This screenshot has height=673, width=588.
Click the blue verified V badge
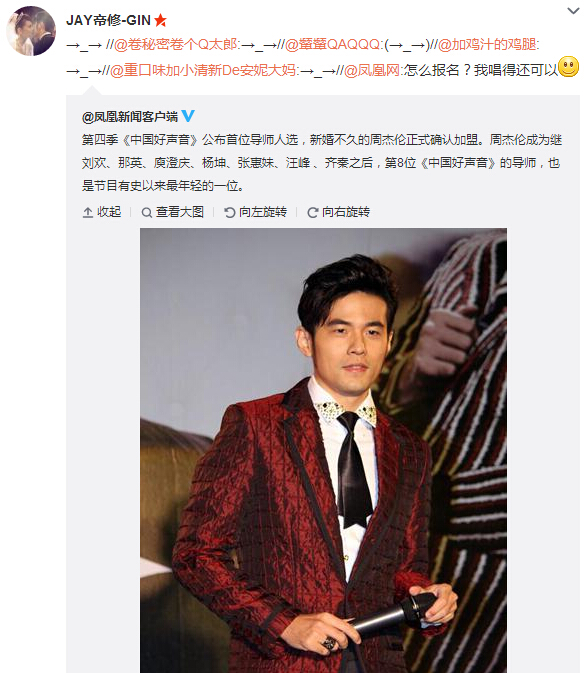coord(188,115)
